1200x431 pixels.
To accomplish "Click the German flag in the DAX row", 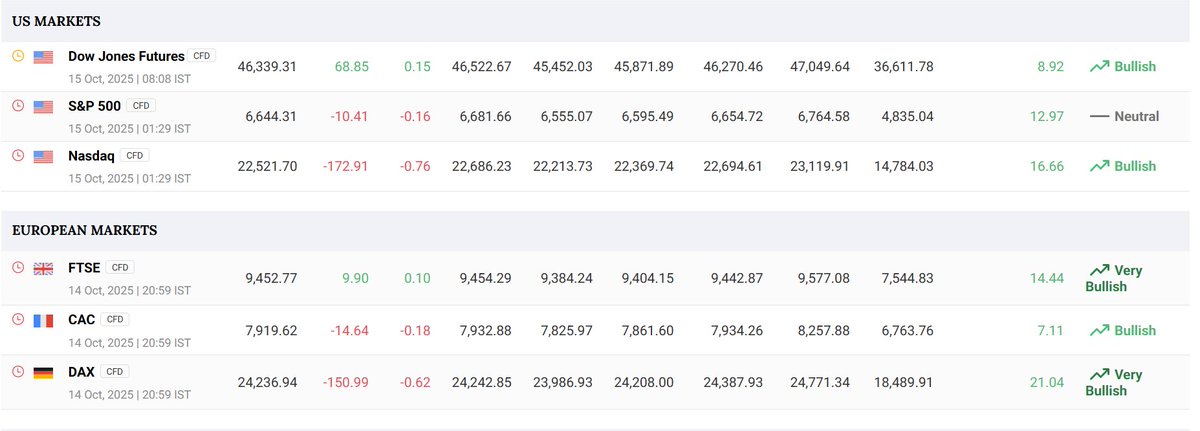I will click(x=43, y=372).
